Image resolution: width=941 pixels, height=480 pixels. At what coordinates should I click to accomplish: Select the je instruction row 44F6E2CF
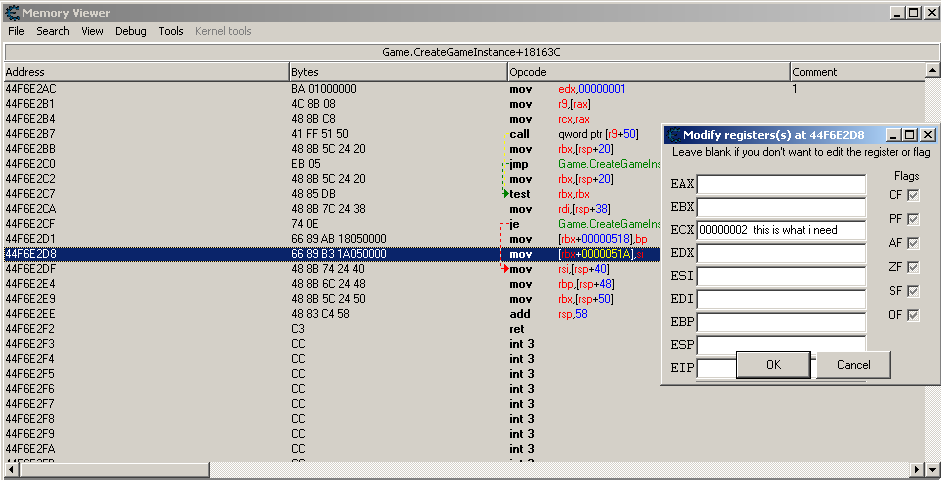tap(333, 224)
